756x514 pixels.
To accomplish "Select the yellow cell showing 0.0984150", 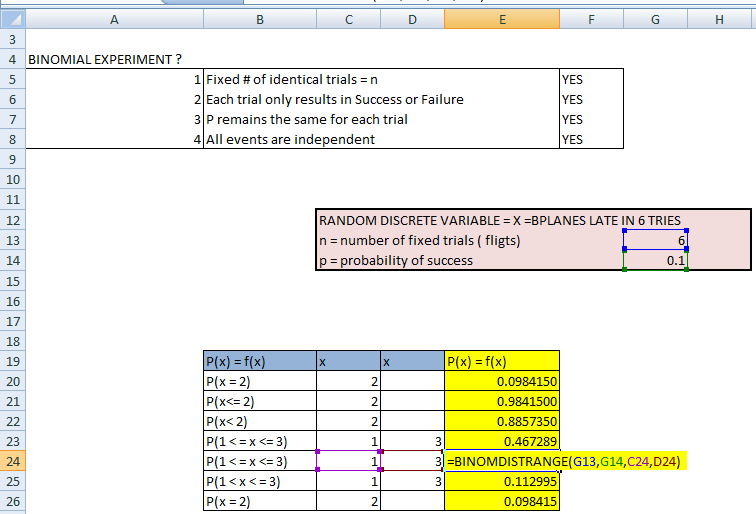I will coord(501,381).
